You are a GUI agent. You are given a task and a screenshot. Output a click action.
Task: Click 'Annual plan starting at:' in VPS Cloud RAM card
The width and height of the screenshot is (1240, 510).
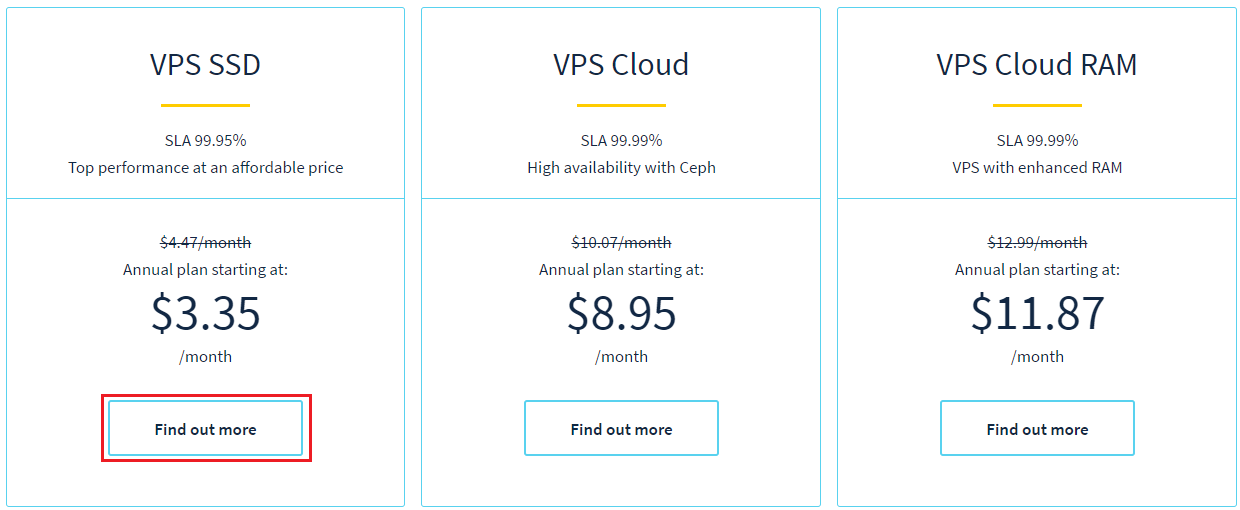pos(1037,270)
